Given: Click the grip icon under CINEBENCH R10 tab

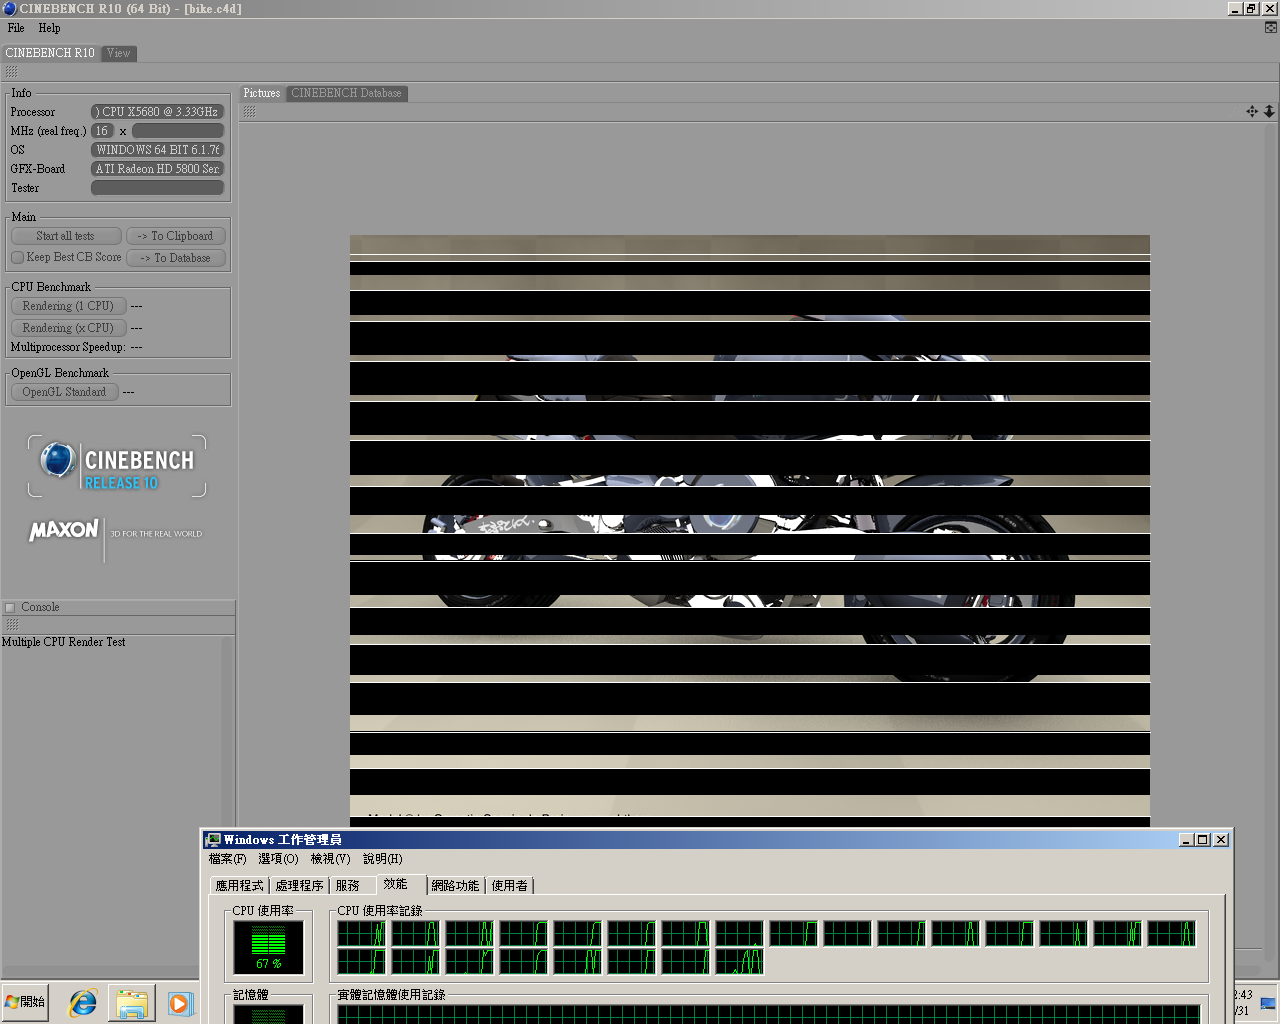Looking at the screenshot, I should (12, 72).
